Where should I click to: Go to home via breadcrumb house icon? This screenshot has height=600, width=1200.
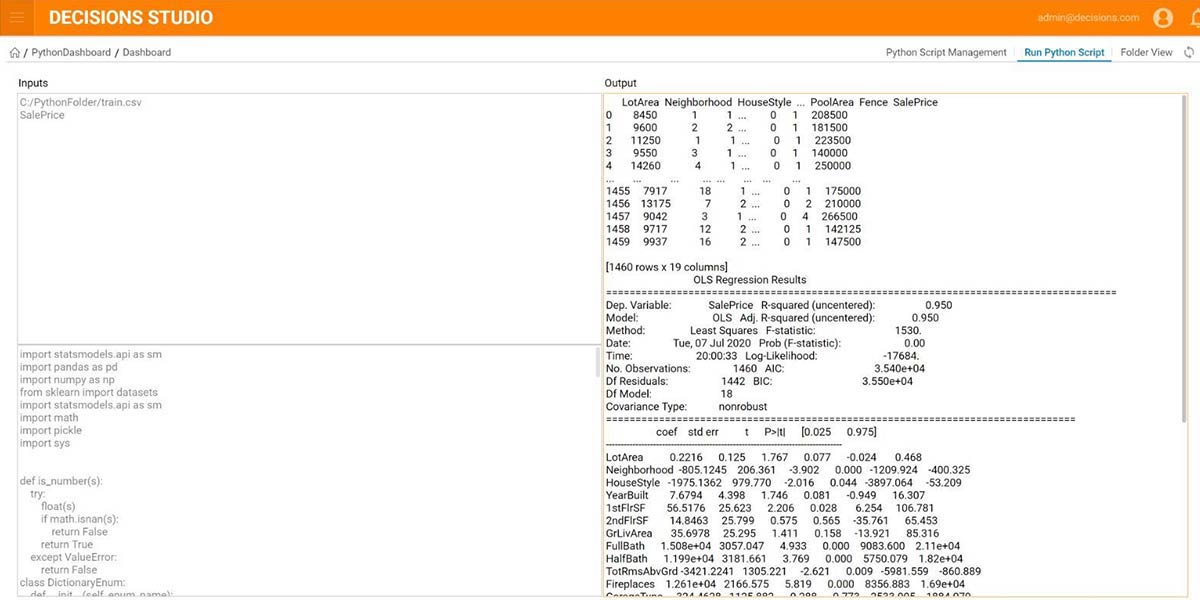tap(14, 53)
